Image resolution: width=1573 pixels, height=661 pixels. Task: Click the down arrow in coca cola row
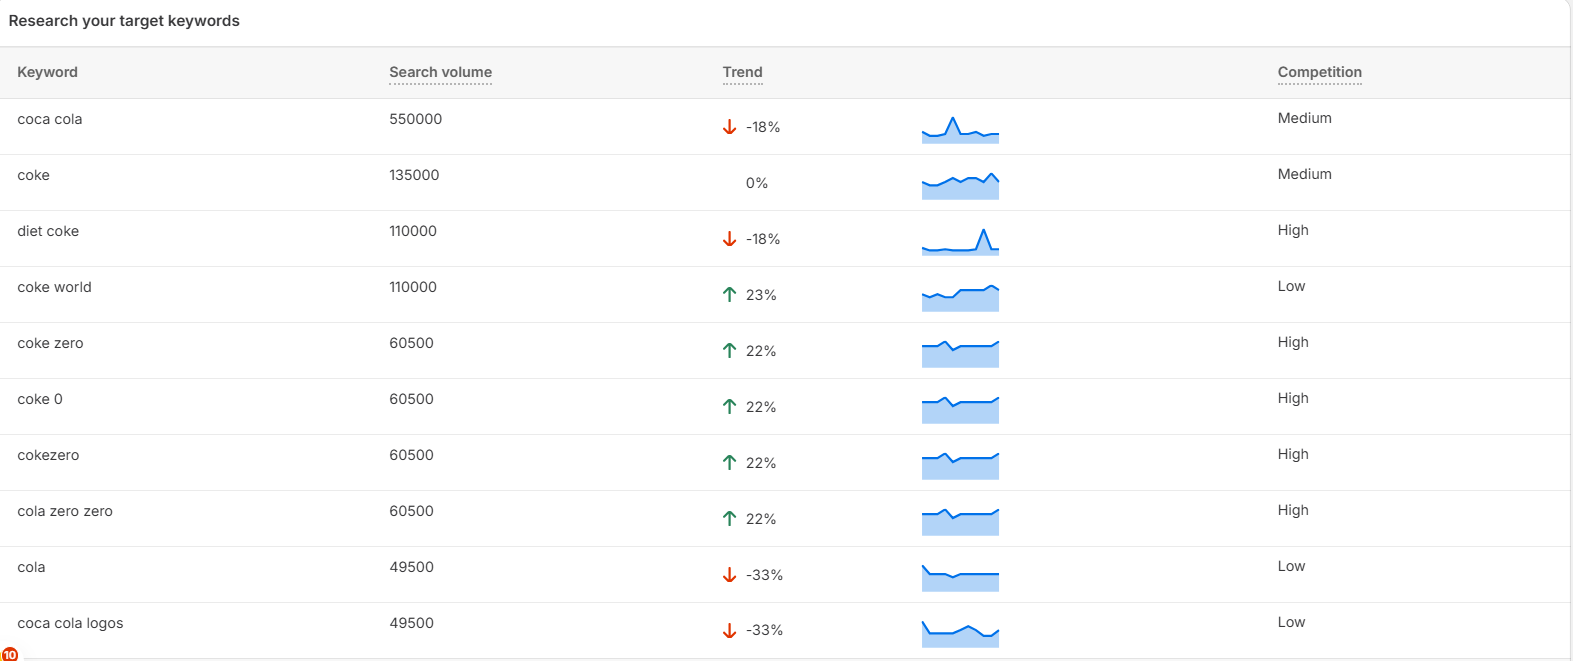(x=729, y=127)
